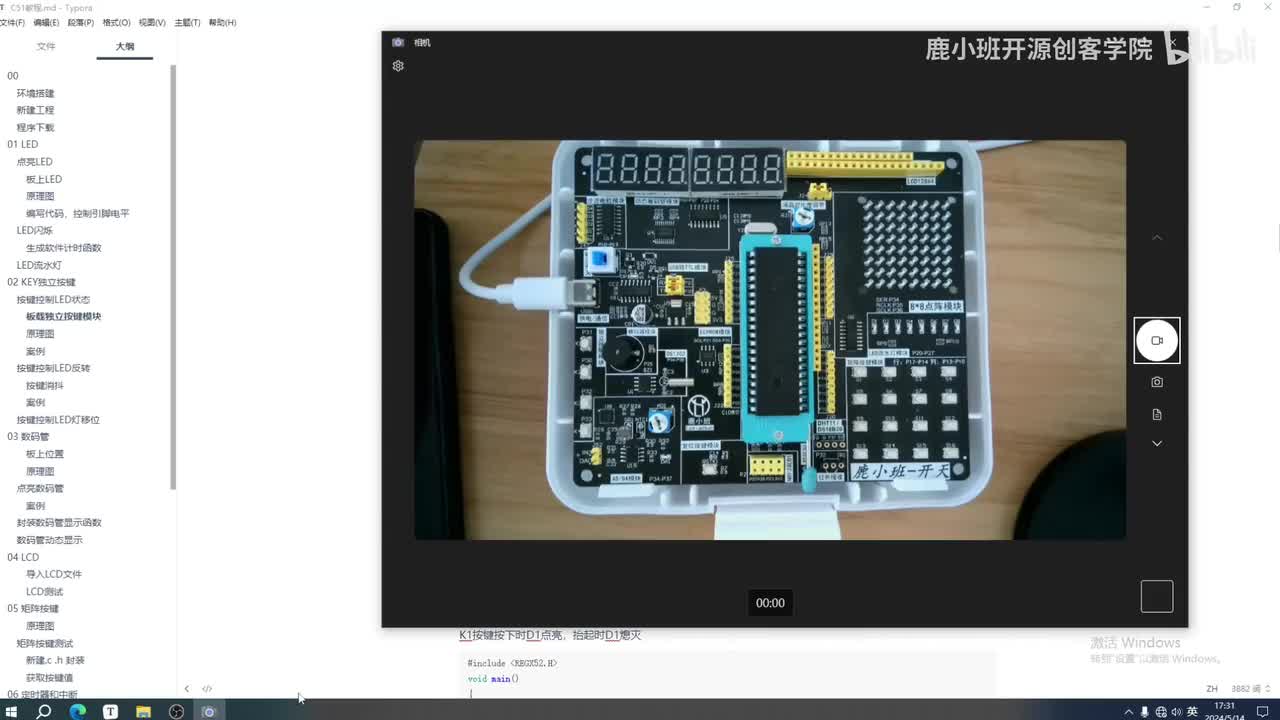Open Windows notification center
The width and height of the screenshot is (1280, 720).
point(1263,711)
